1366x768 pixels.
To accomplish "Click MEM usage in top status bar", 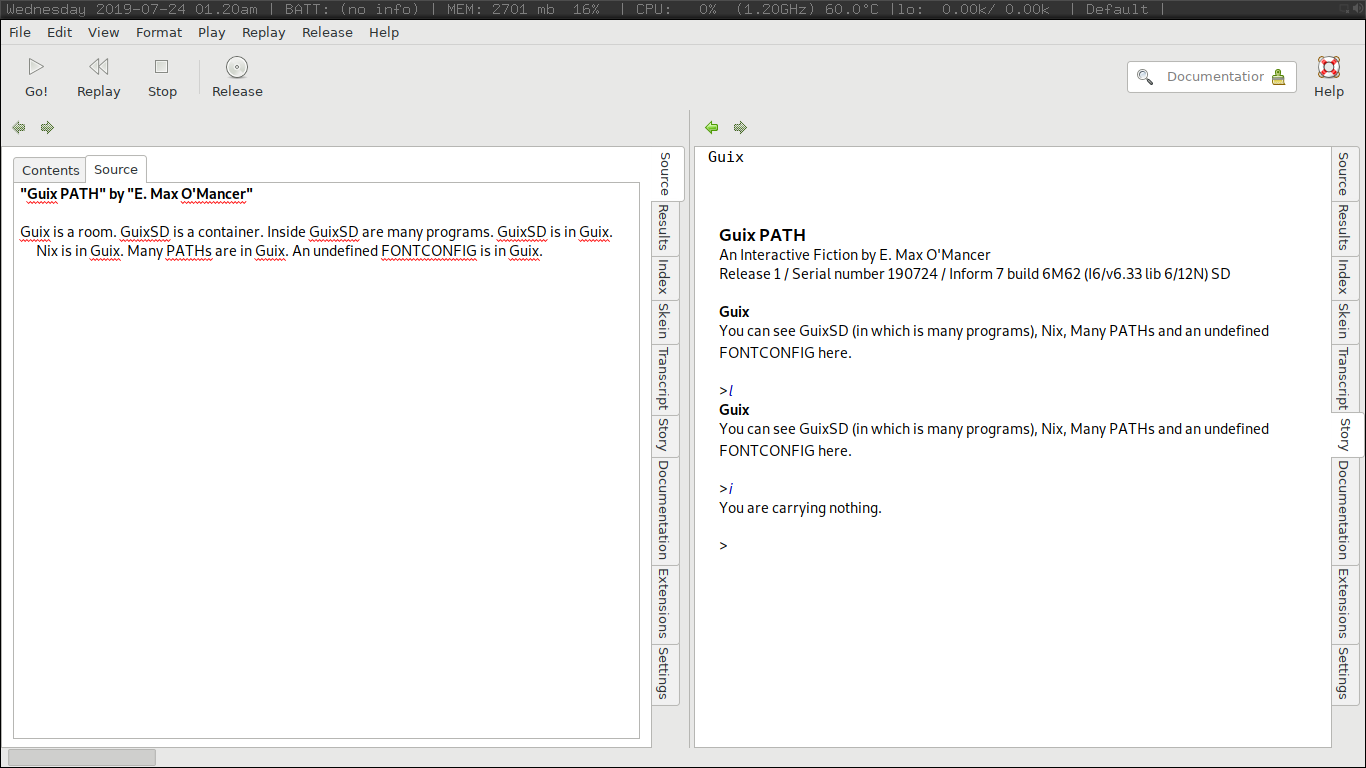I will [524, 9].
